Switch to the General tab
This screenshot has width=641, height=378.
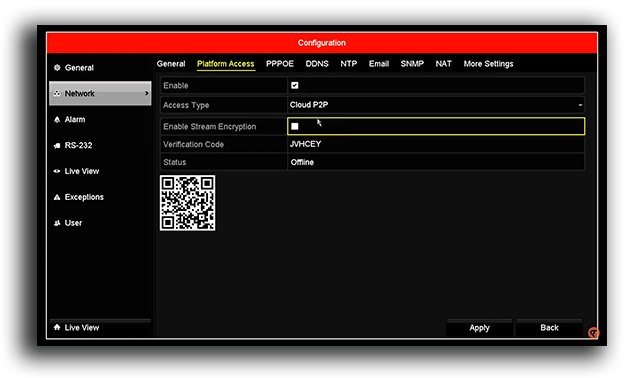(171, 64)
